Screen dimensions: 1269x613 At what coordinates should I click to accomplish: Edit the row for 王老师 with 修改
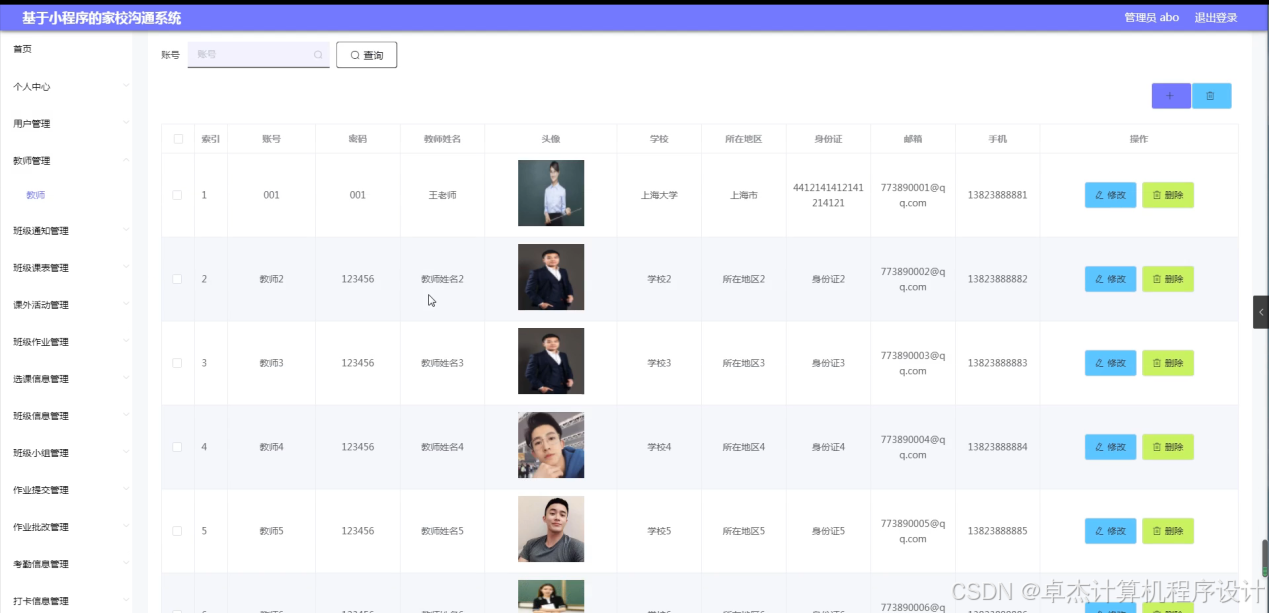(1110, 195)
